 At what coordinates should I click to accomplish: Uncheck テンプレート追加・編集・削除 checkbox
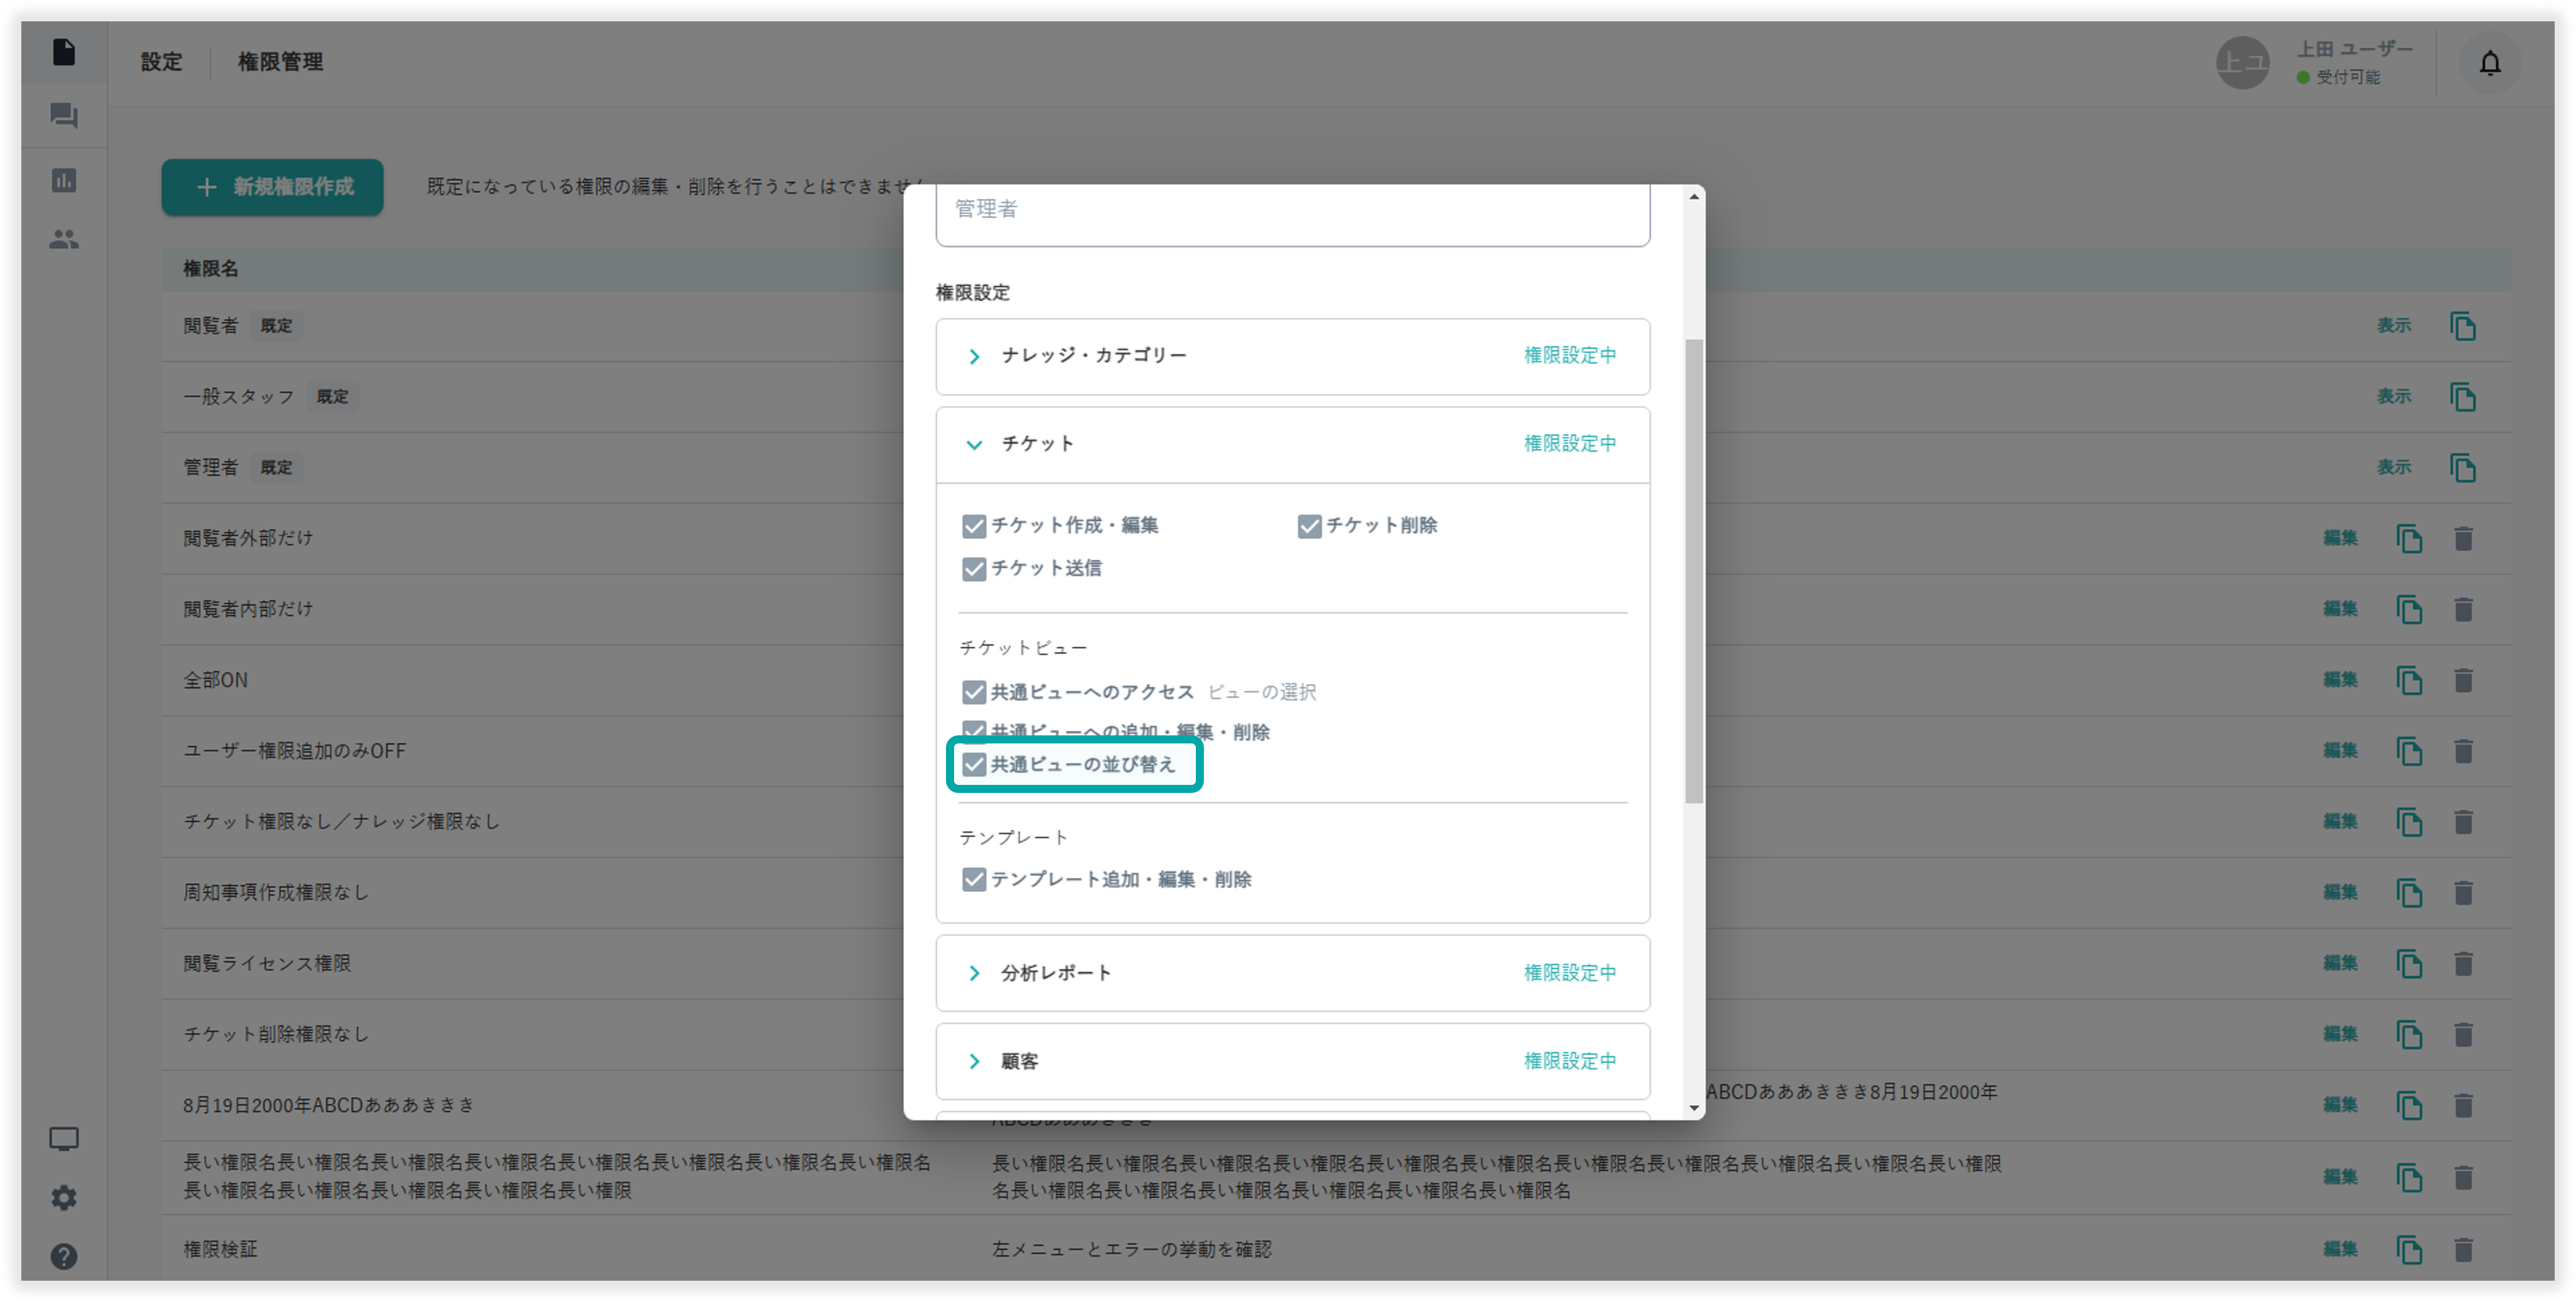coord(973,880)
